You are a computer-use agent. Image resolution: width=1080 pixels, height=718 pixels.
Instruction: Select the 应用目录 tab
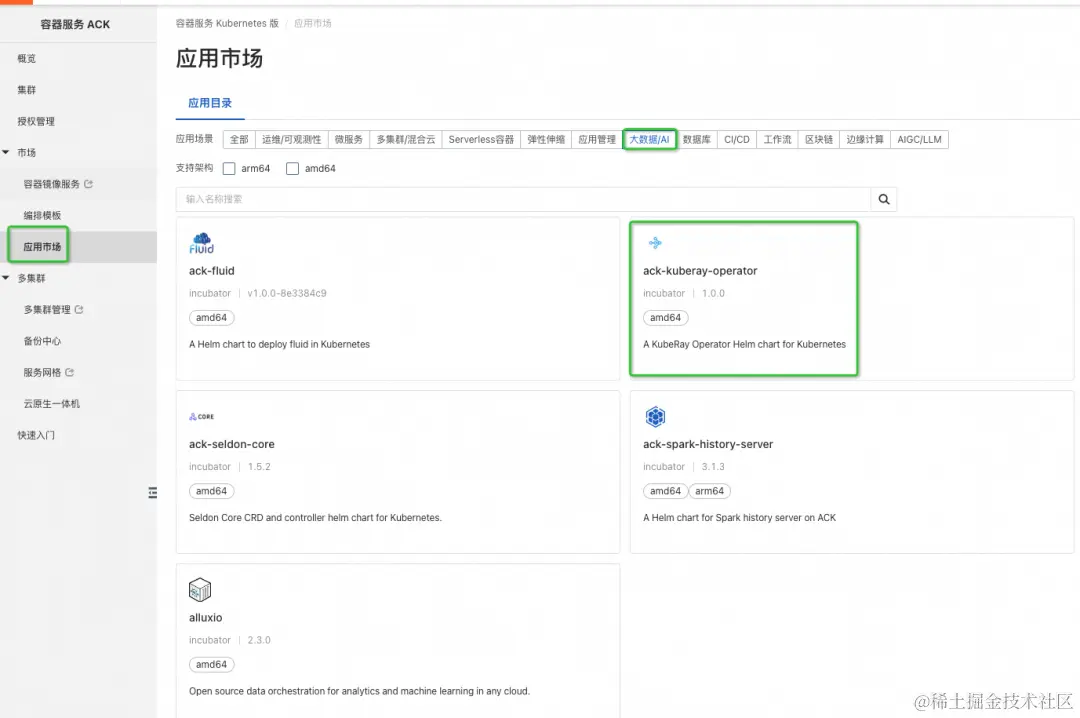pos(210,102)
